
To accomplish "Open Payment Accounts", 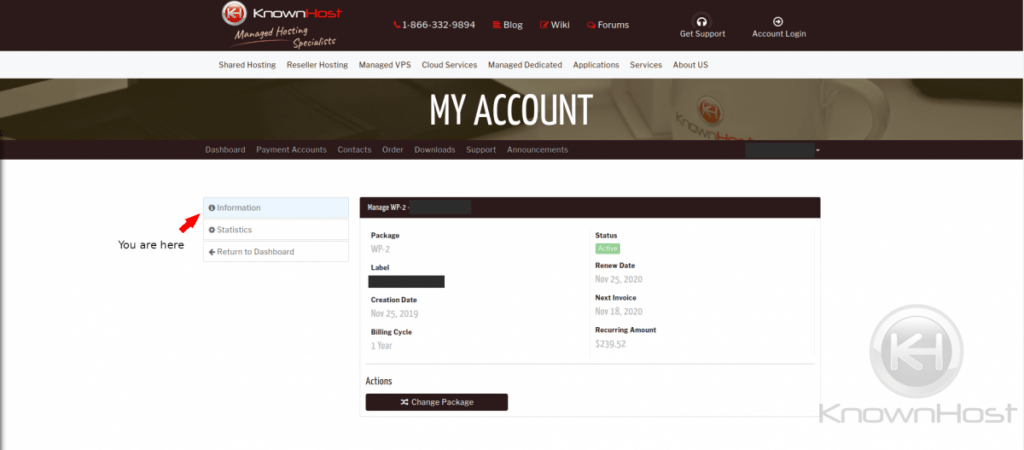I will 291,150.
